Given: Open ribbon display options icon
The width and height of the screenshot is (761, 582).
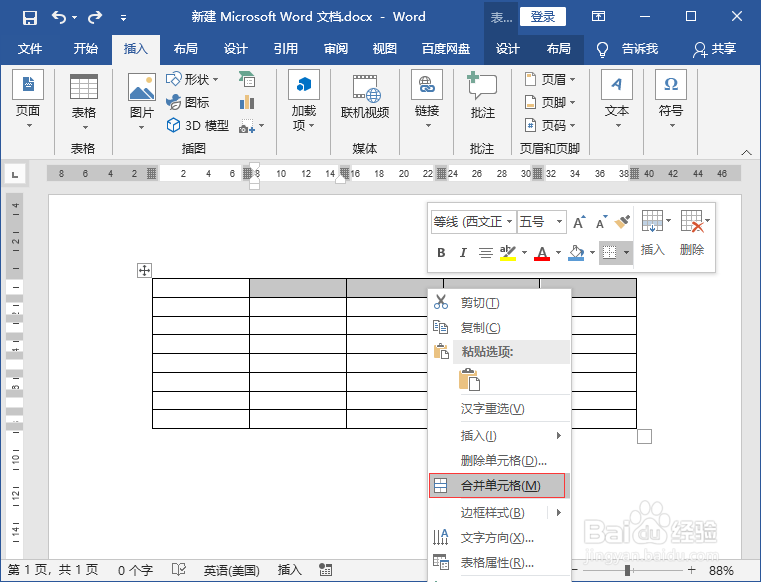Looking at the screenshot, I should coord(598,17).
